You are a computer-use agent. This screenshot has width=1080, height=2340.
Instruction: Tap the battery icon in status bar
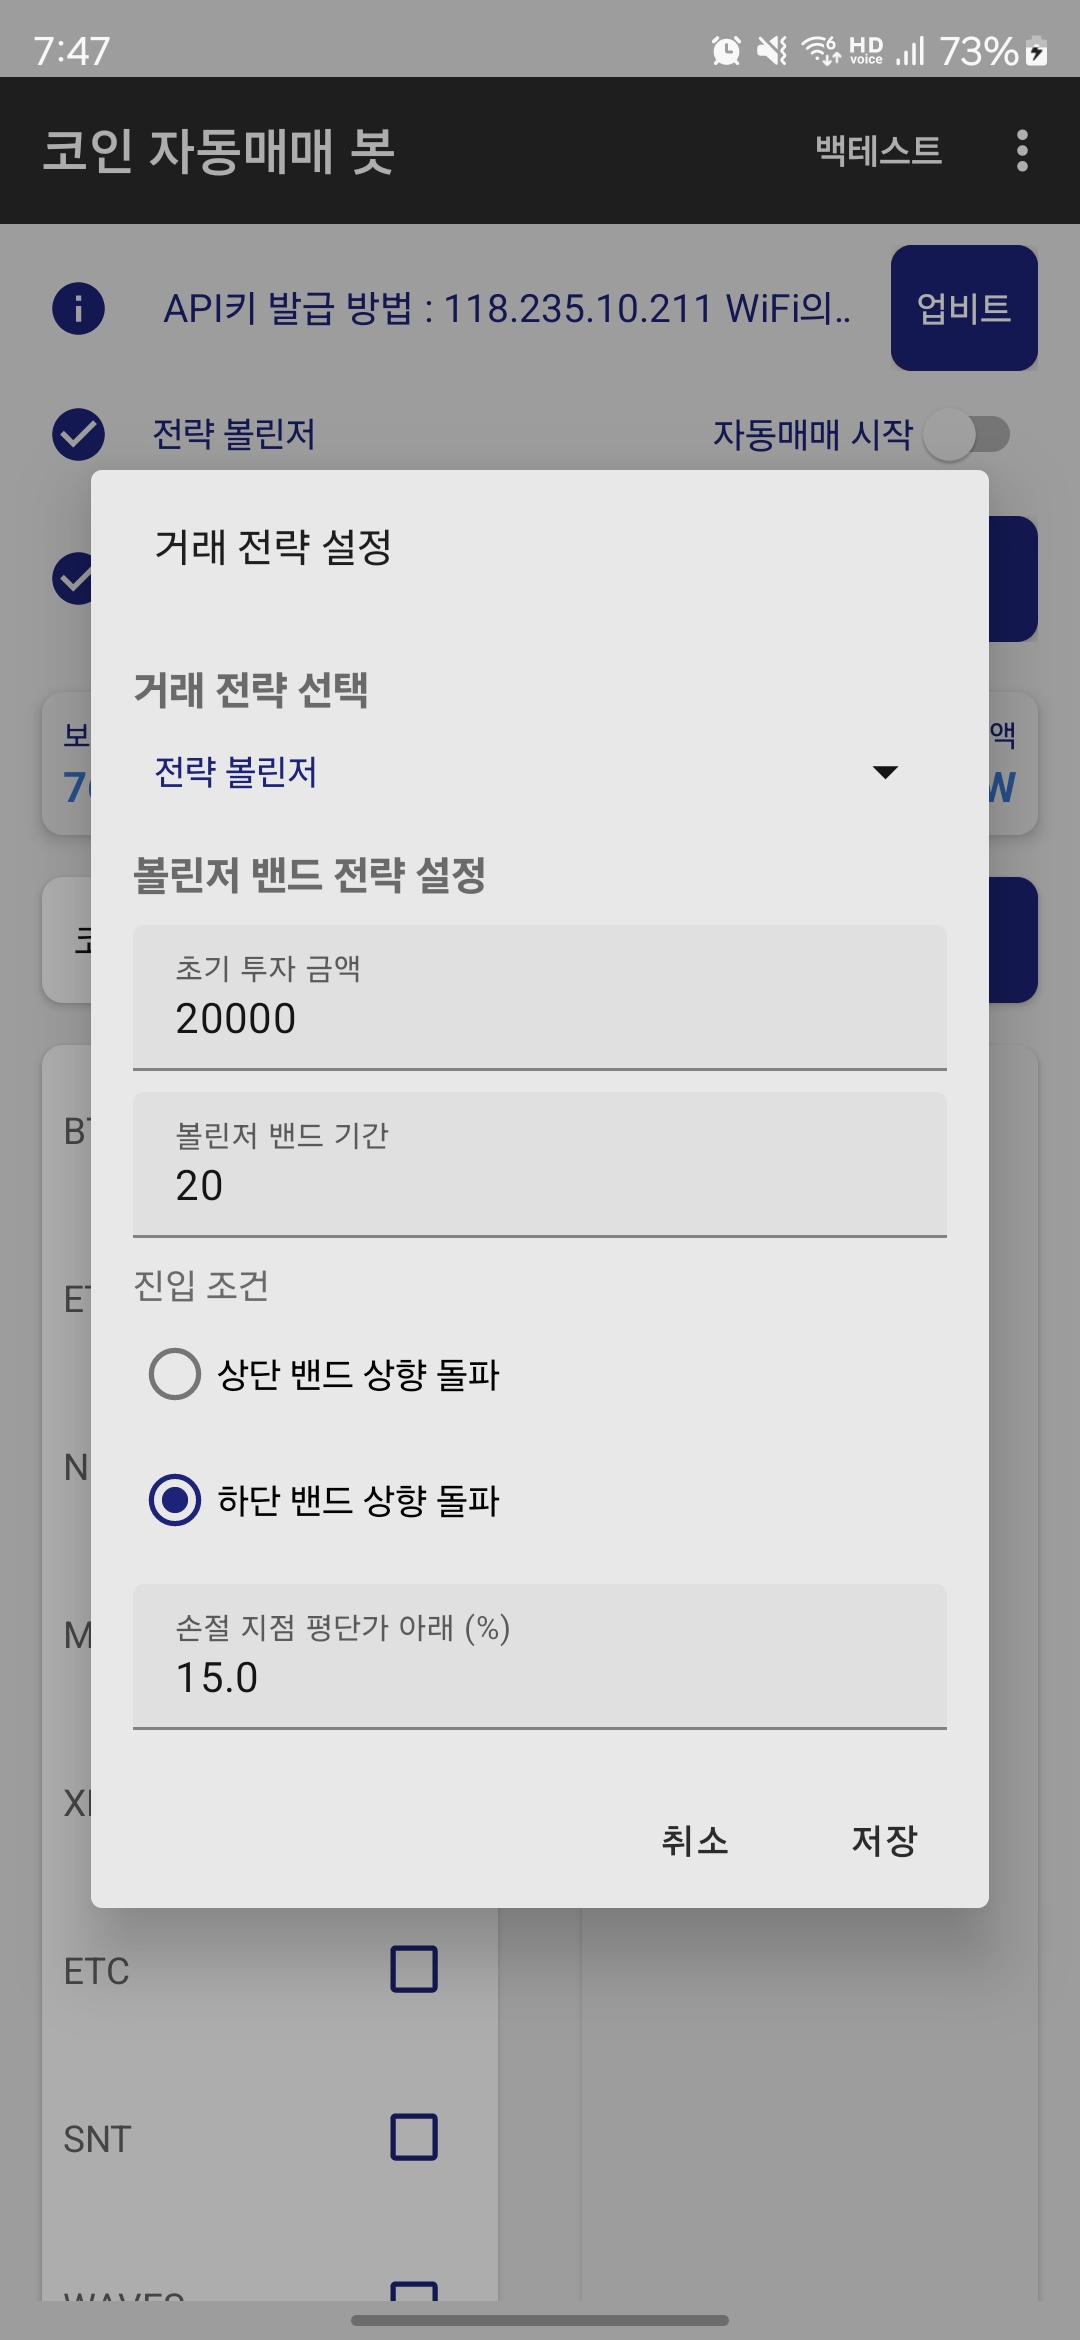[x=1038, y=51]
